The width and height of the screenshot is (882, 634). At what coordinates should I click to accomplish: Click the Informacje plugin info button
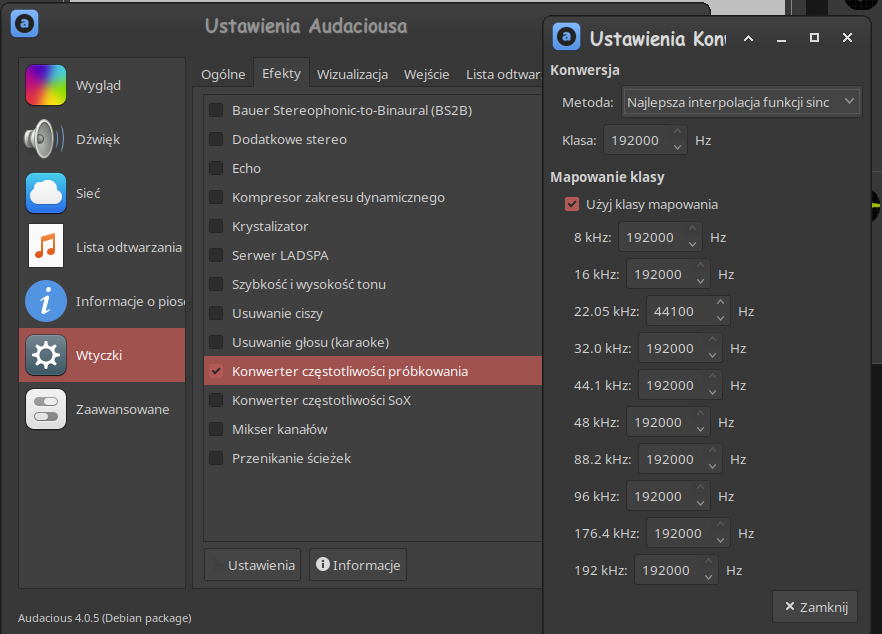point(358,565)
